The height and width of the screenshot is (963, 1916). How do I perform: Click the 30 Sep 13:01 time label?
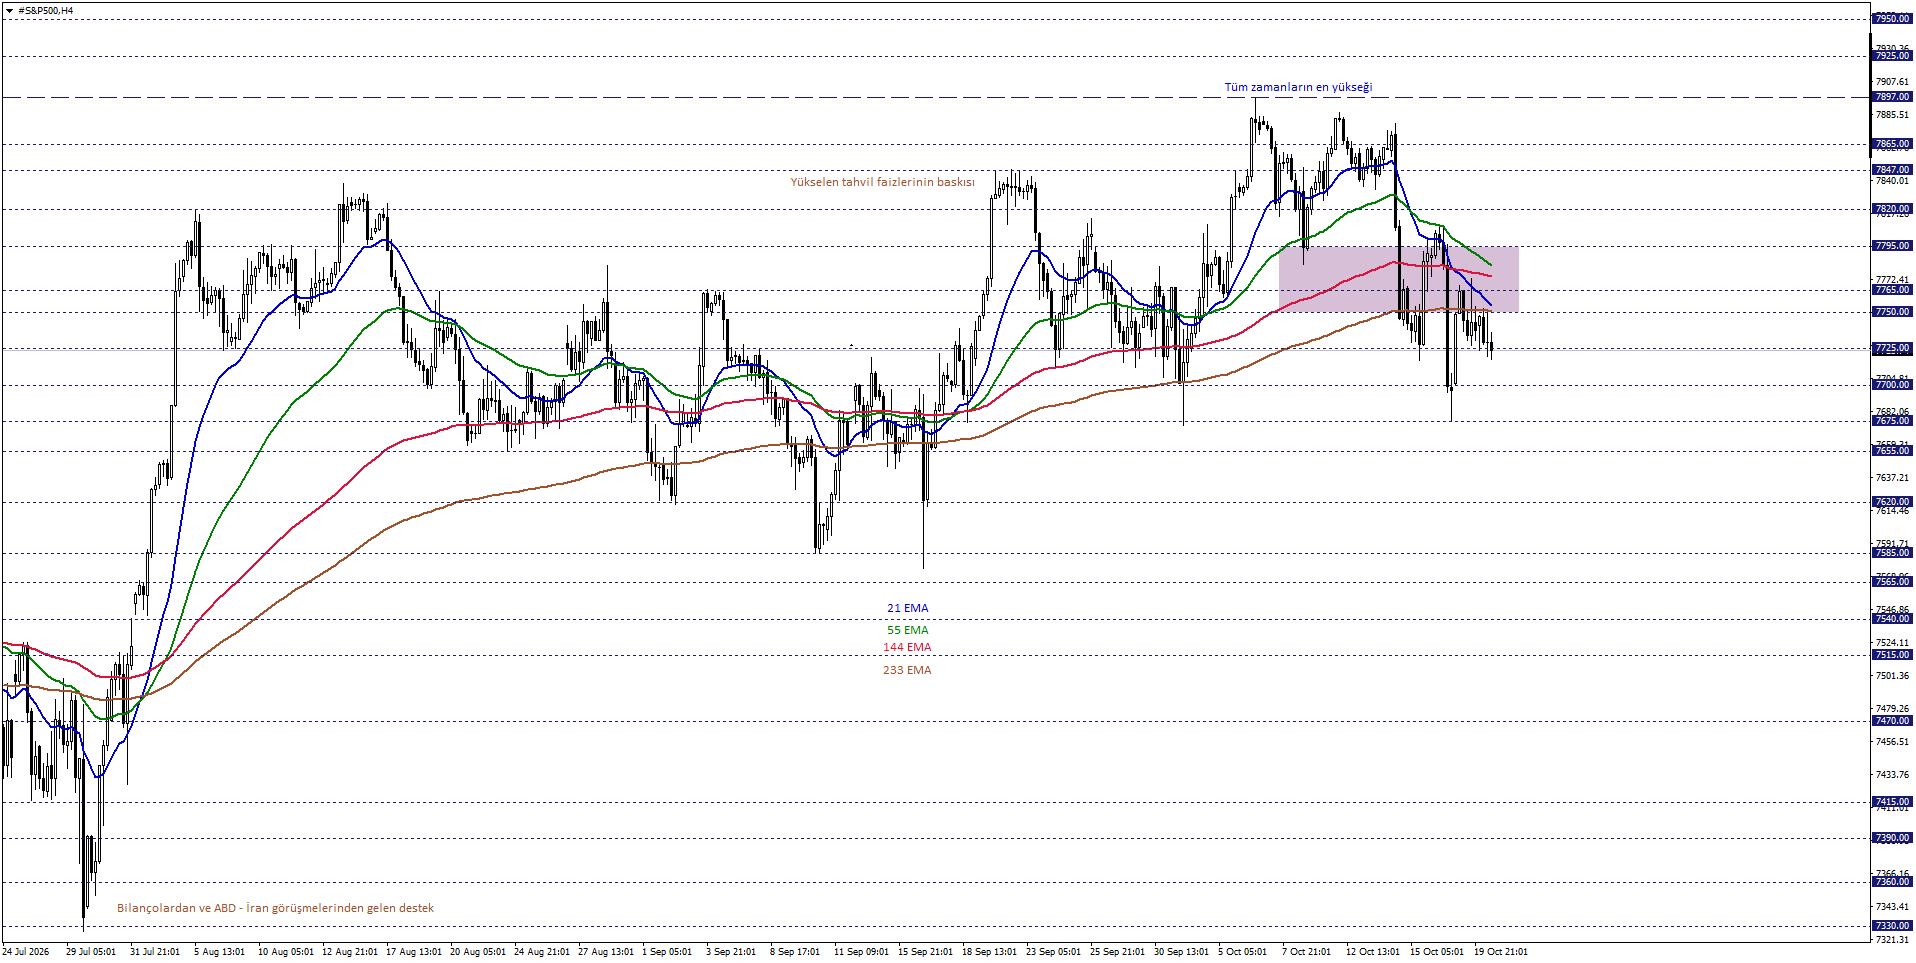(1181, 952)
